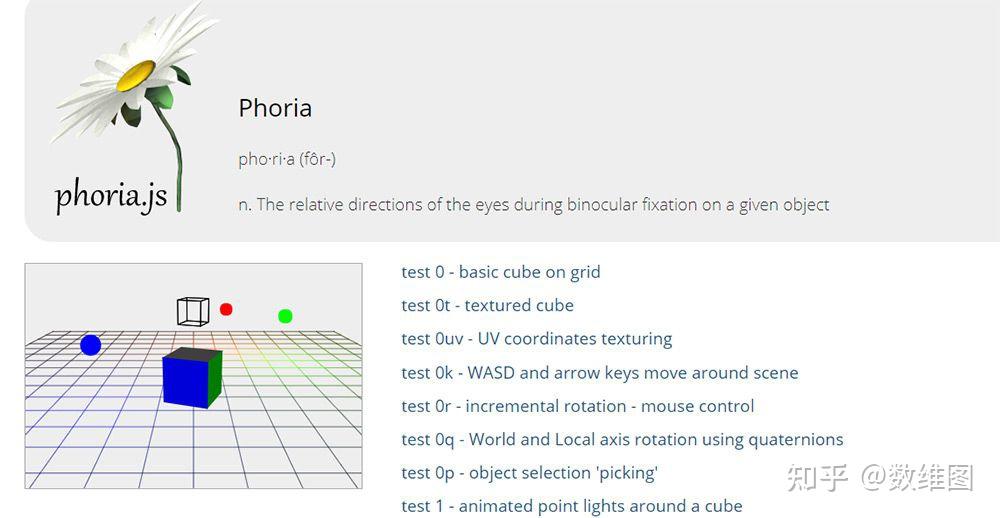Click the Phoria heading title
This screenshot has height=518, width=1000.
tap(275, 108)
